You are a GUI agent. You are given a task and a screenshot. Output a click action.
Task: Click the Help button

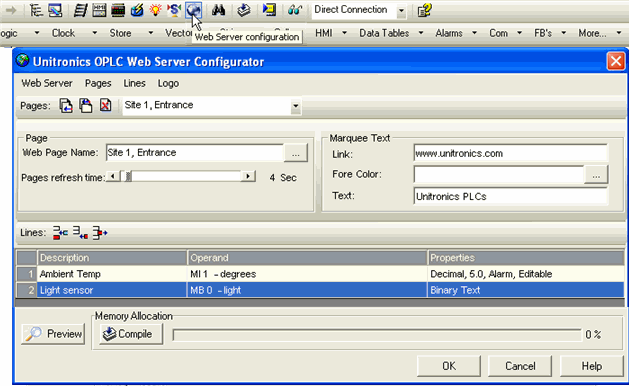coord(592,366)
